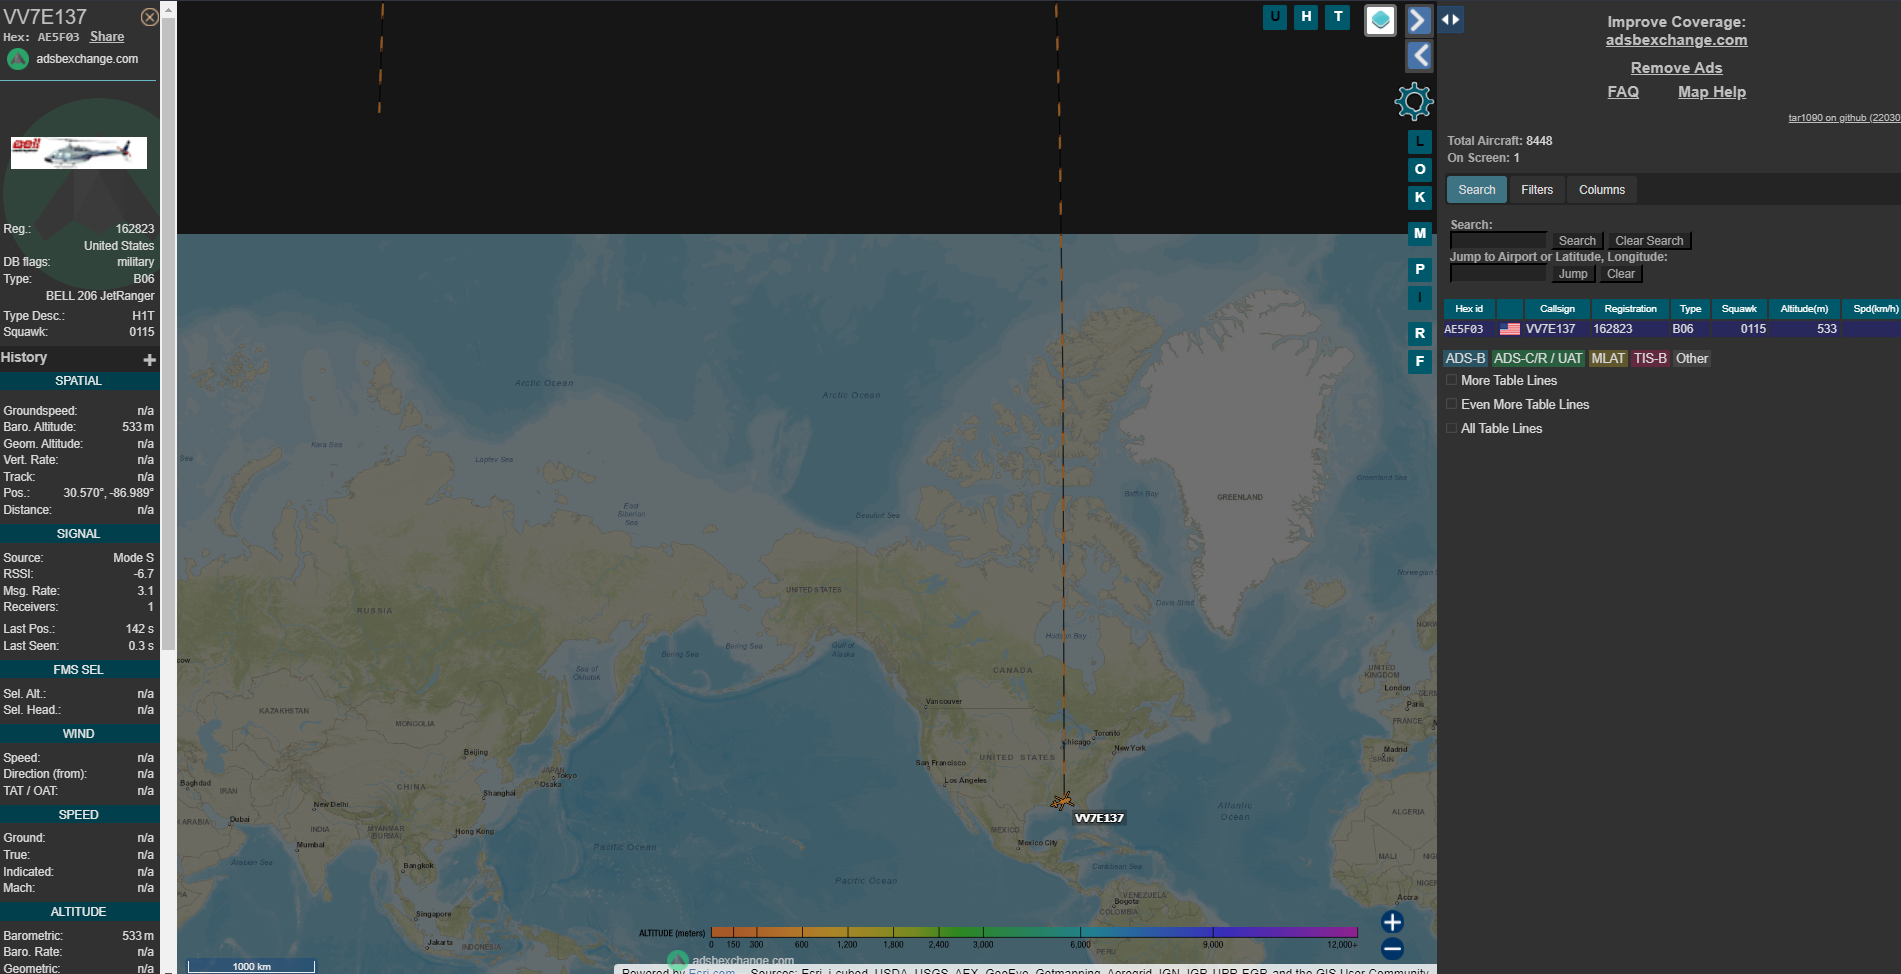Sort table by Type column header
This screenshot has width=1901, height=974.
point(1690,309)
